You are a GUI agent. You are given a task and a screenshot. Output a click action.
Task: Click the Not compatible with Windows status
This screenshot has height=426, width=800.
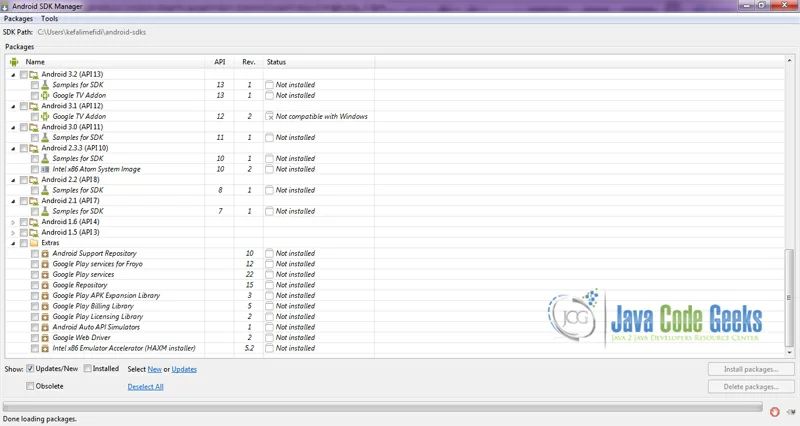321,116
